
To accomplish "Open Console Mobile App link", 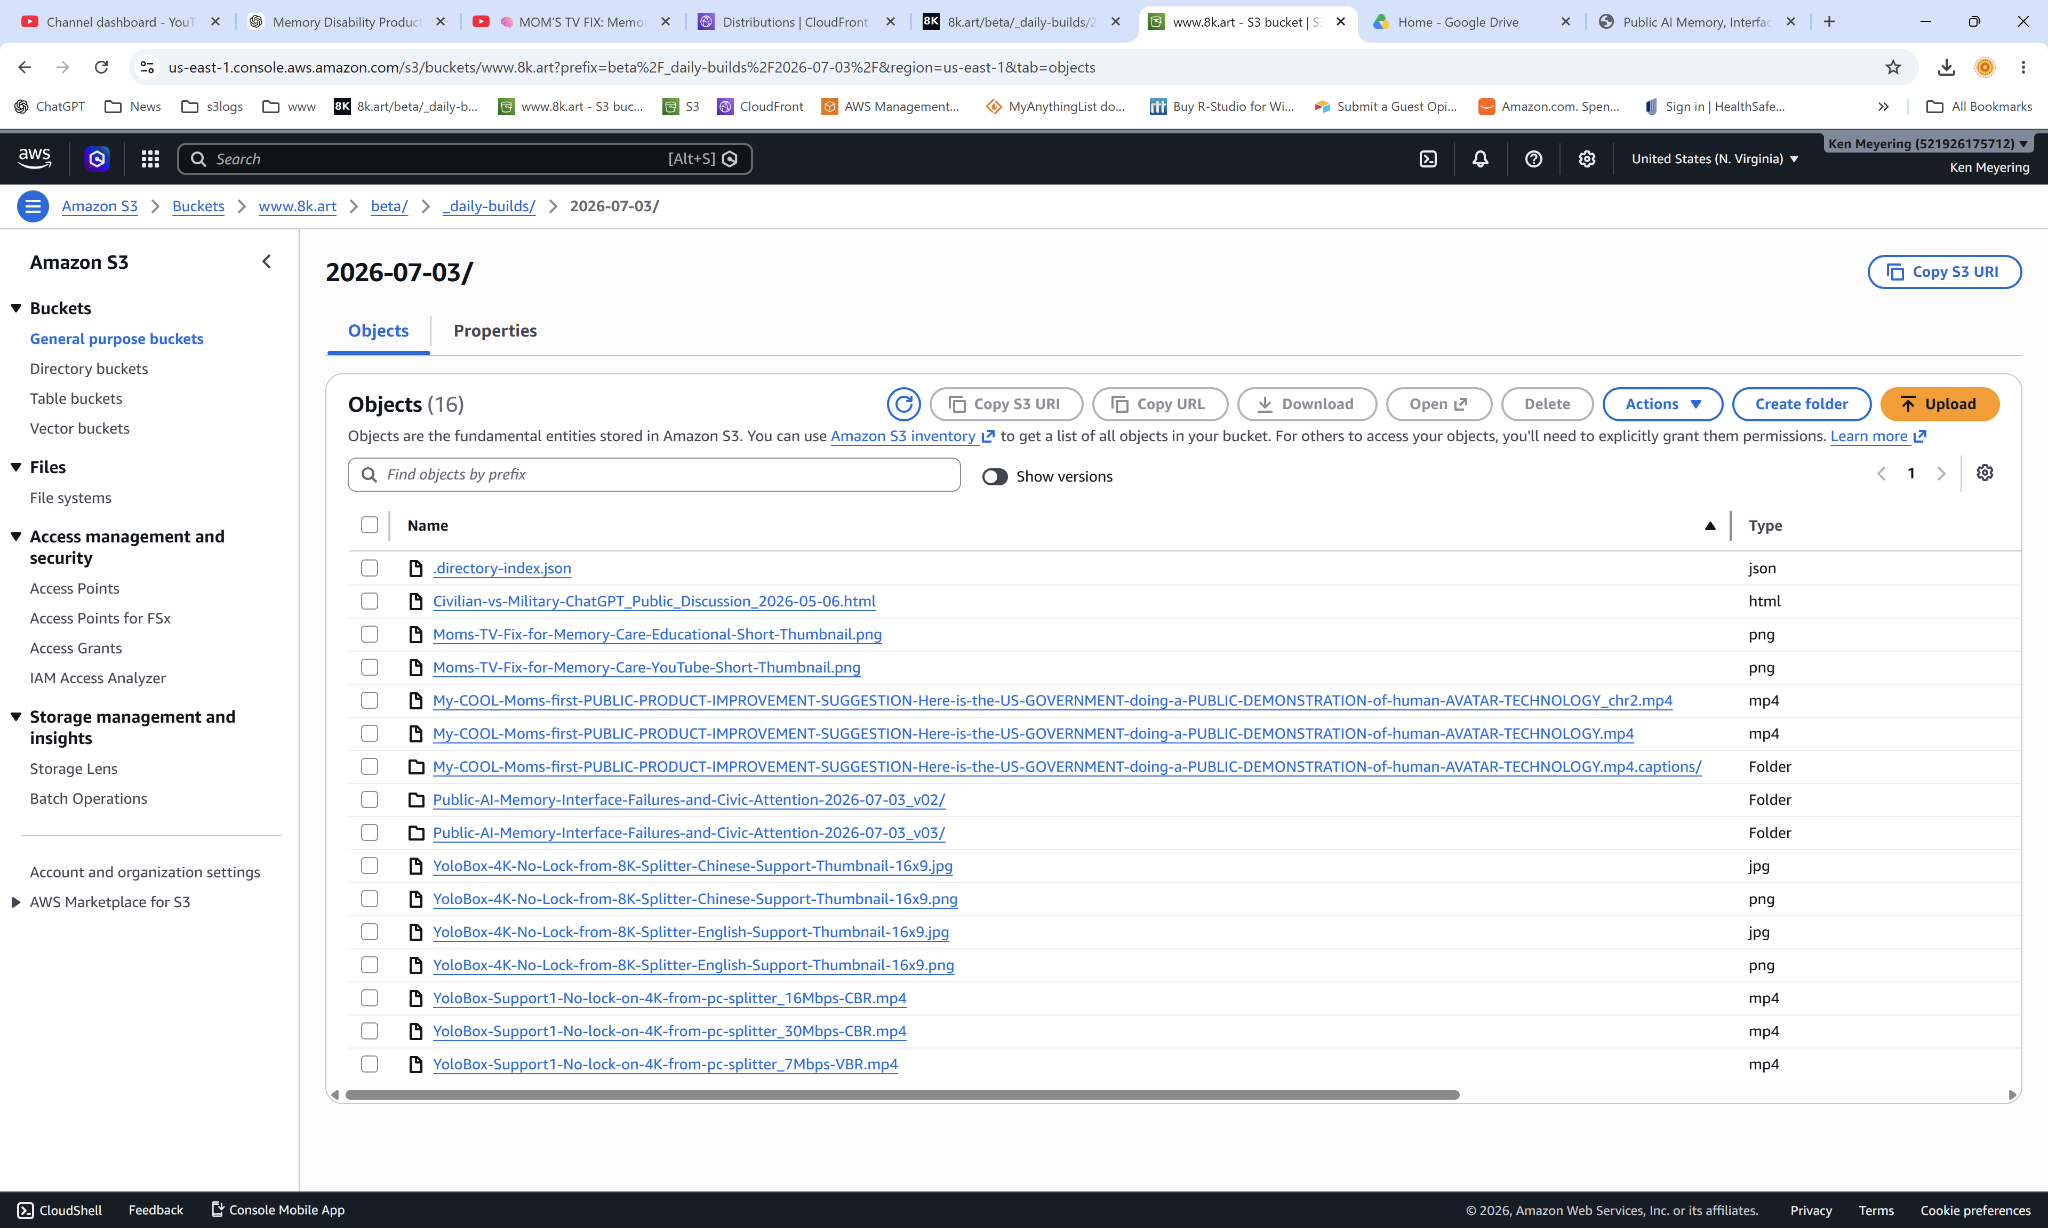I will click(x=278, y=1210).
